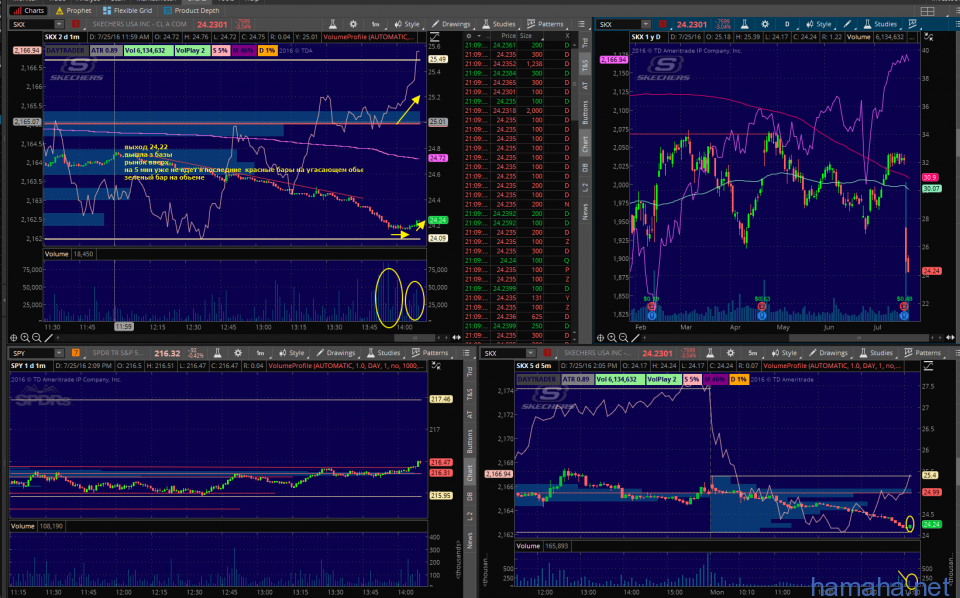This screenshot has width=960, height=598.
Task: Open the Drawings menu on the SPY chart
Action: pos(336,353)
